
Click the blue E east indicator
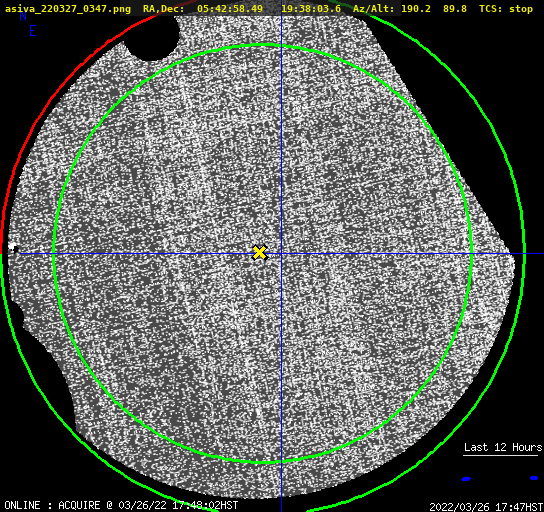click(x=33, y=31)
